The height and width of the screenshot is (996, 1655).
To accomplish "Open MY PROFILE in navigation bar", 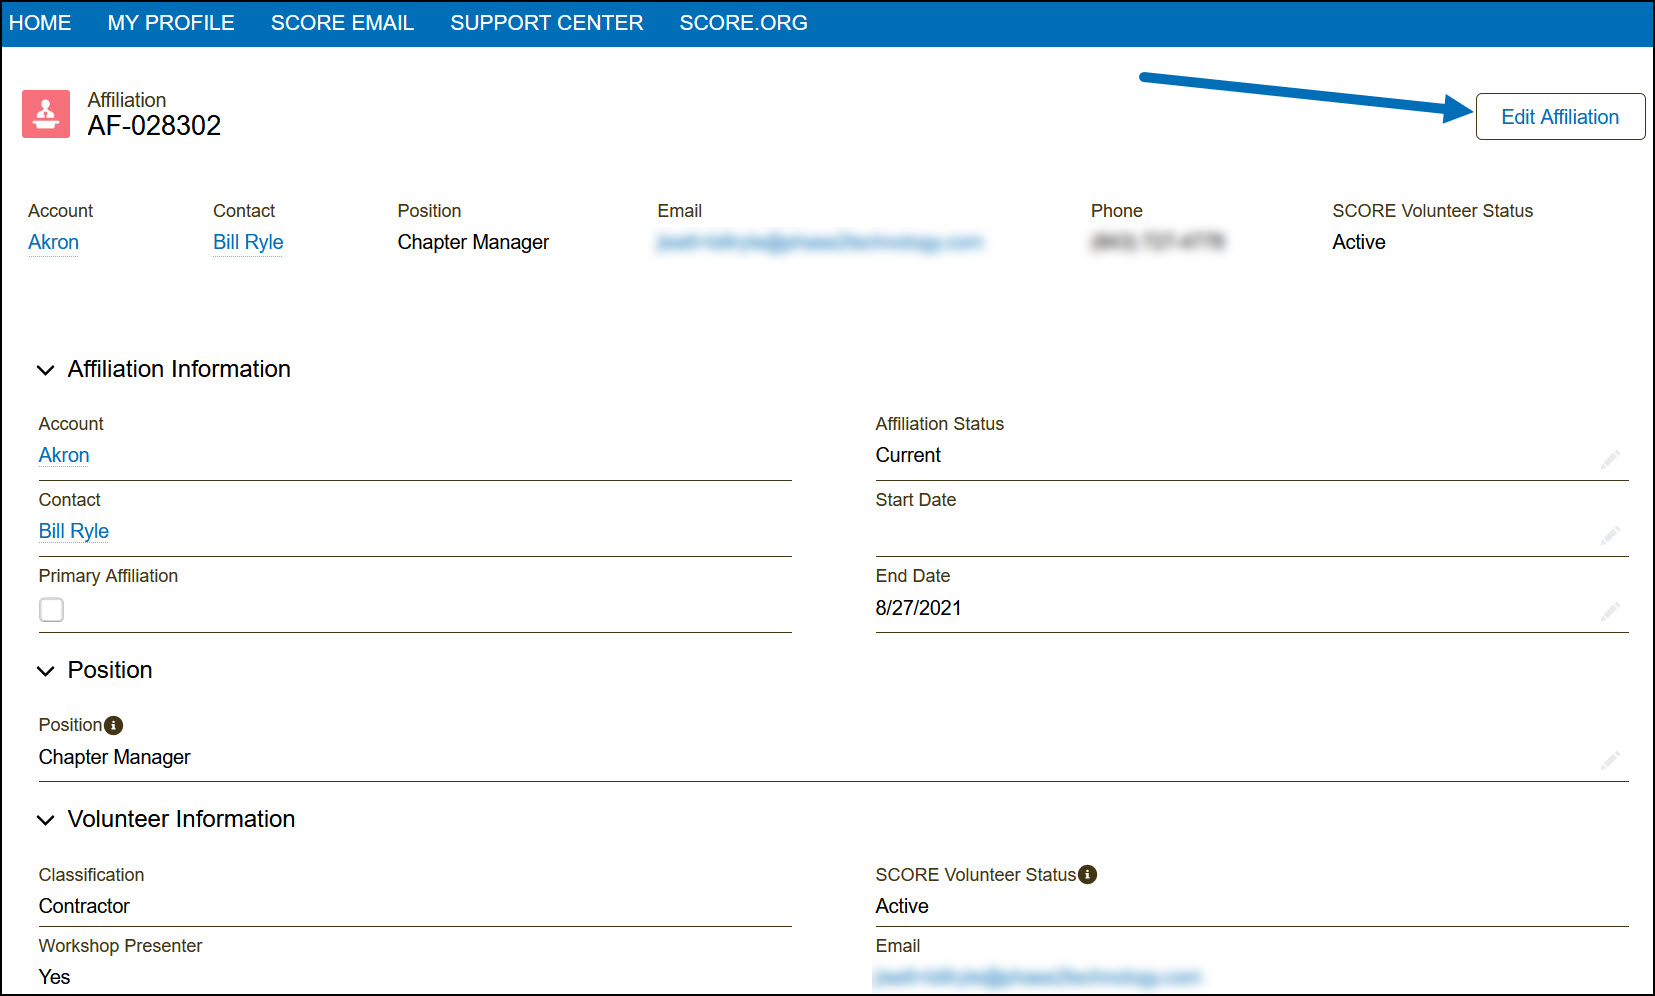I will click(171, 23).
